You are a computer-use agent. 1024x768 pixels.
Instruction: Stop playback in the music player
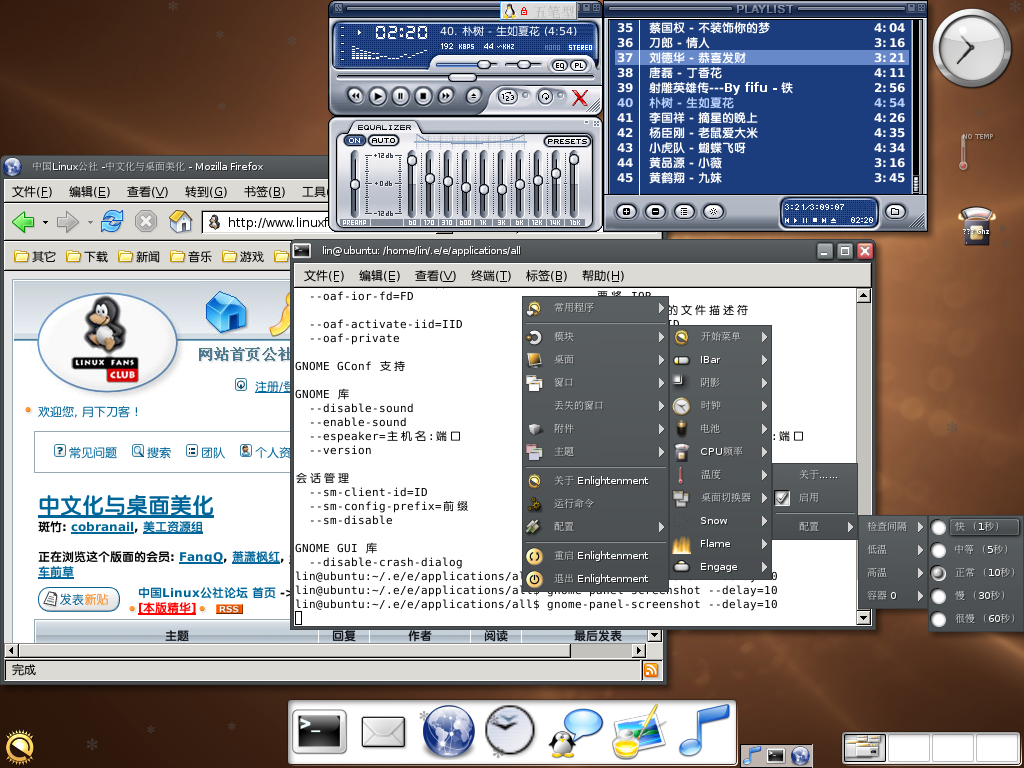pyautogui.click(x=423, y=97)
